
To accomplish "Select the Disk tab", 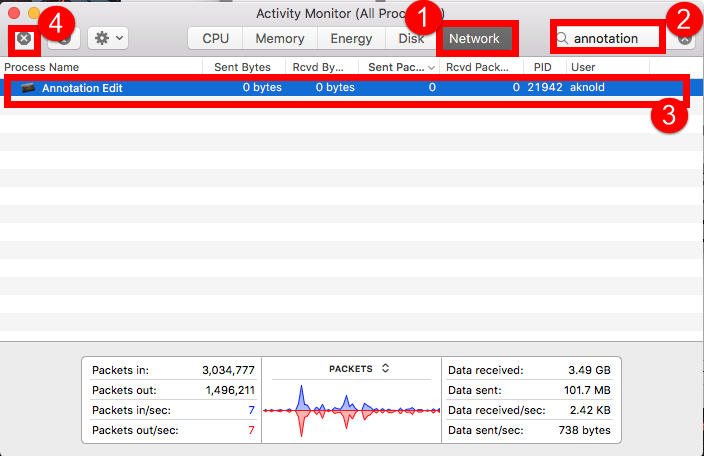I will [x=411, y=39].
